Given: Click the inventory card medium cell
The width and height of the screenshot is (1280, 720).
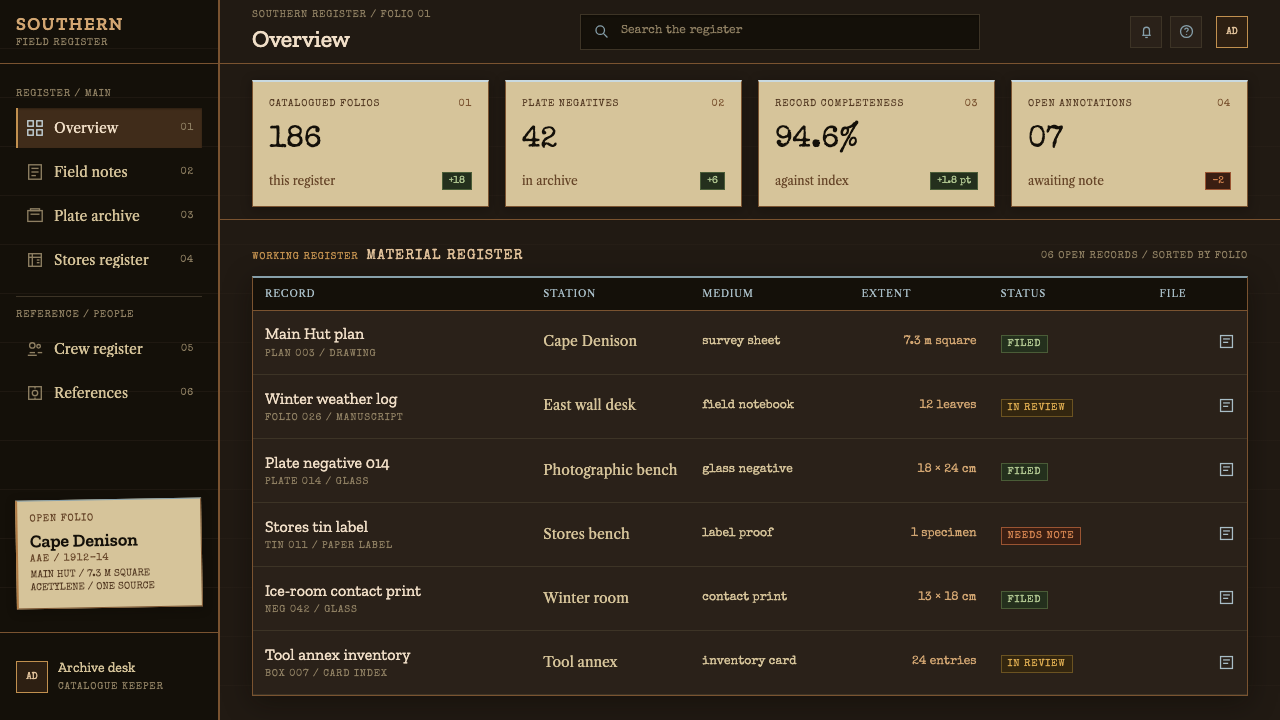Looking at the screenshot, I should coord(749,660).
